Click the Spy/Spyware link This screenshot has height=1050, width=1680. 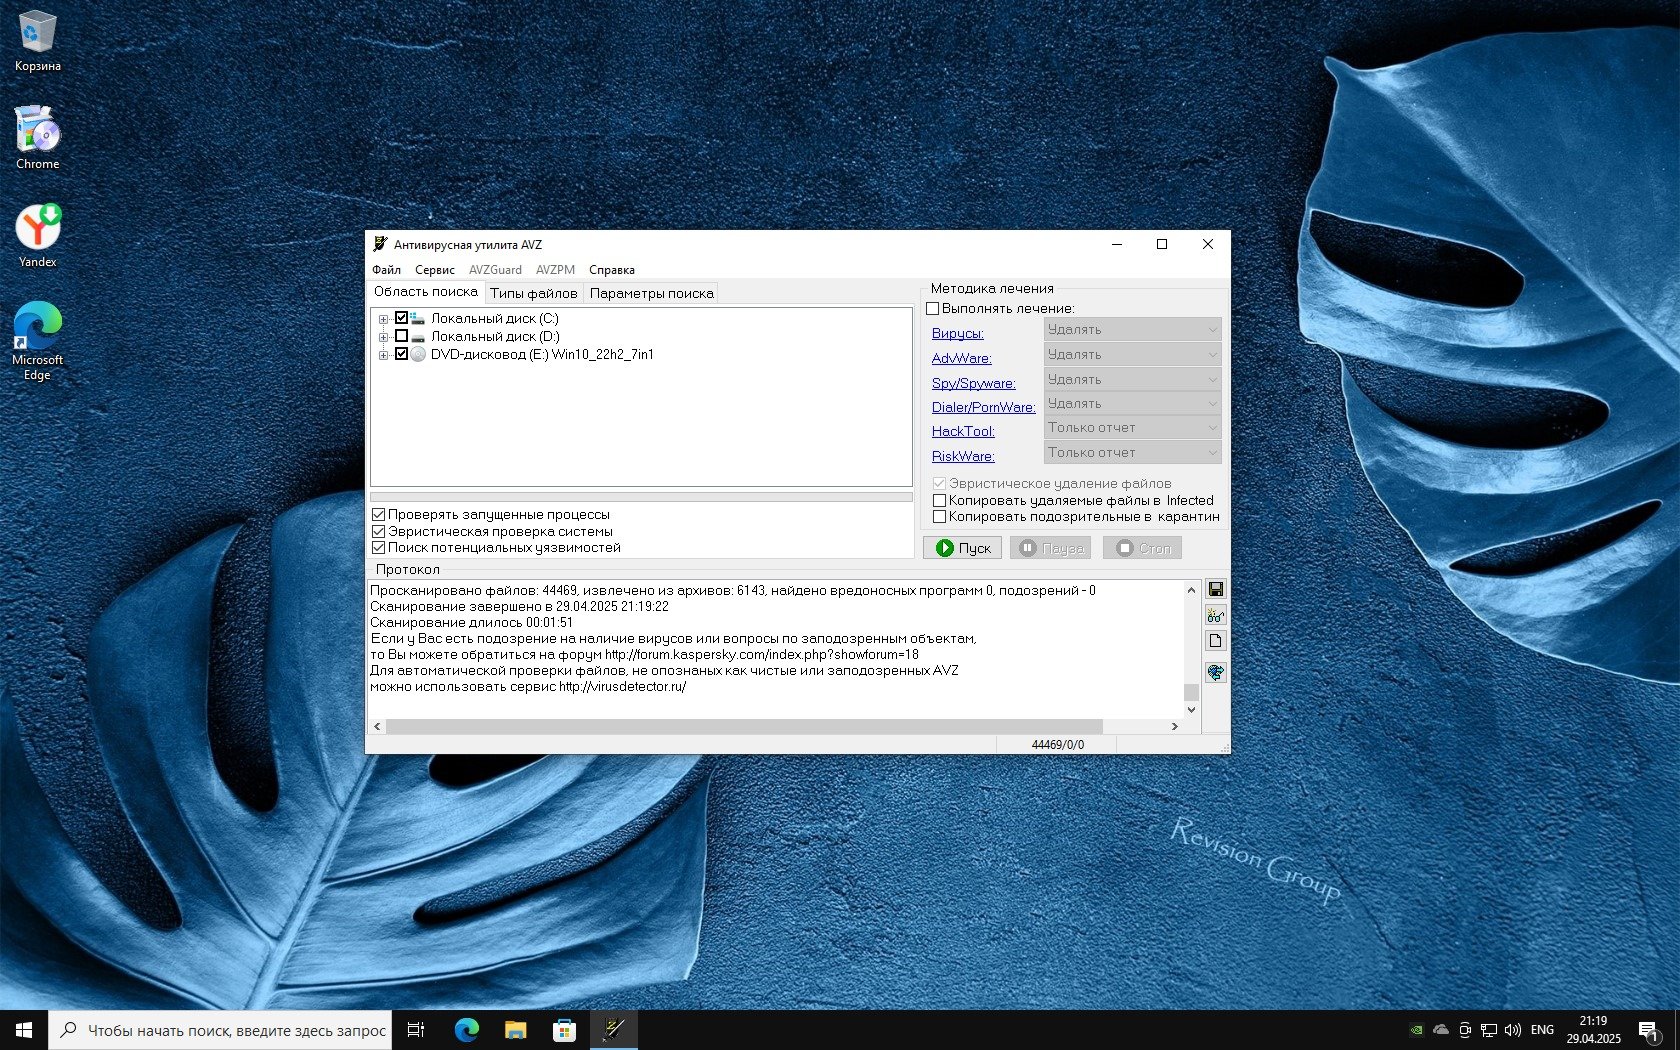coord(973,383)
